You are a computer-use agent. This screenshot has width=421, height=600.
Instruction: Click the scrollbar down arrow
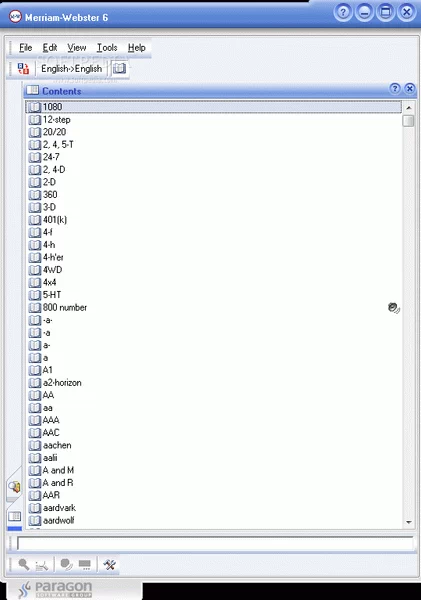[409, 522]
